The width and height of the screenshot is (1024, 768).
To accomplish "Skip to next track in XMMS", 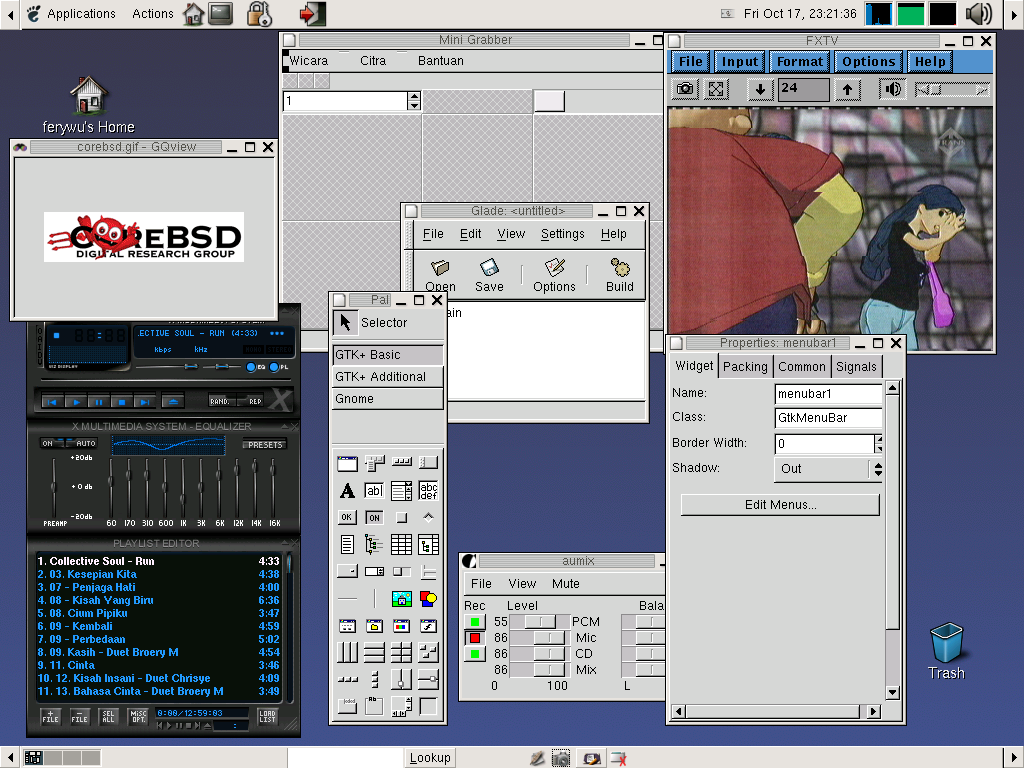I will pyautogui.click(x=144, y=402).
